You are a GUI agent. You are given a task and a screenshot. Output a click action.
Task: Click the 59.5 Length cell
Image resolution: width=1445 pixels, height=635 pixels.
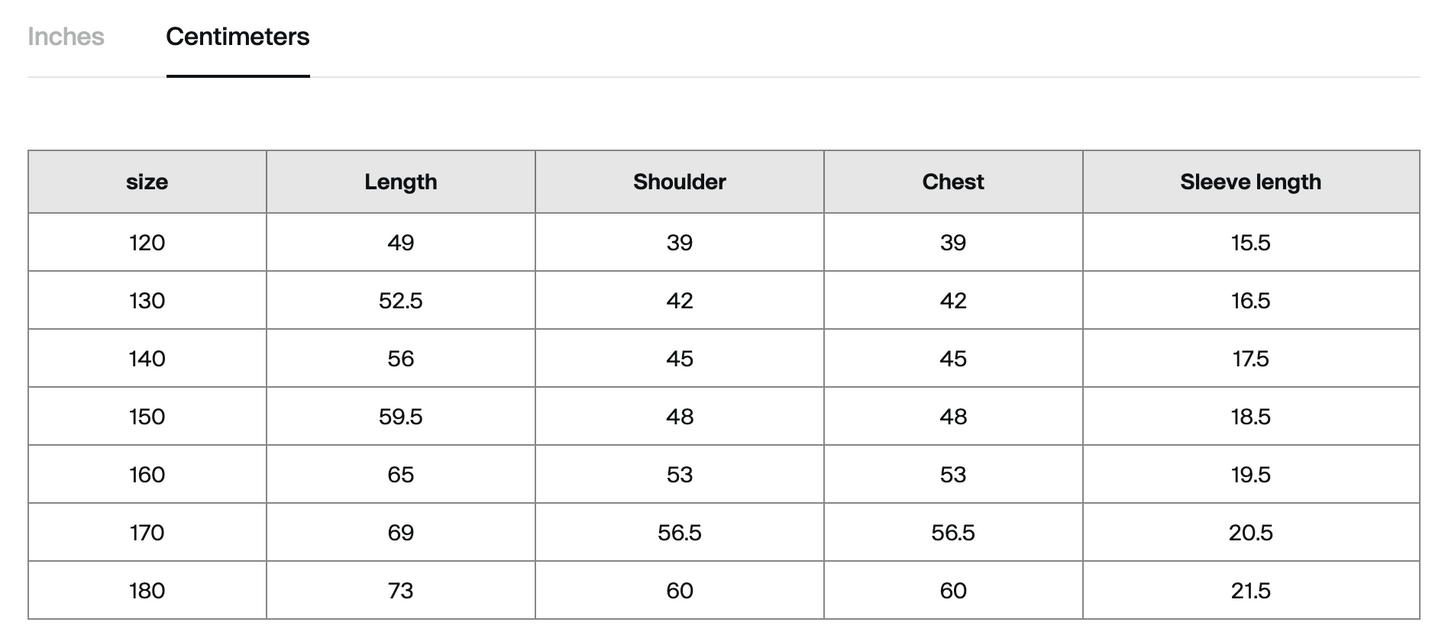click(x=401, y=417)
